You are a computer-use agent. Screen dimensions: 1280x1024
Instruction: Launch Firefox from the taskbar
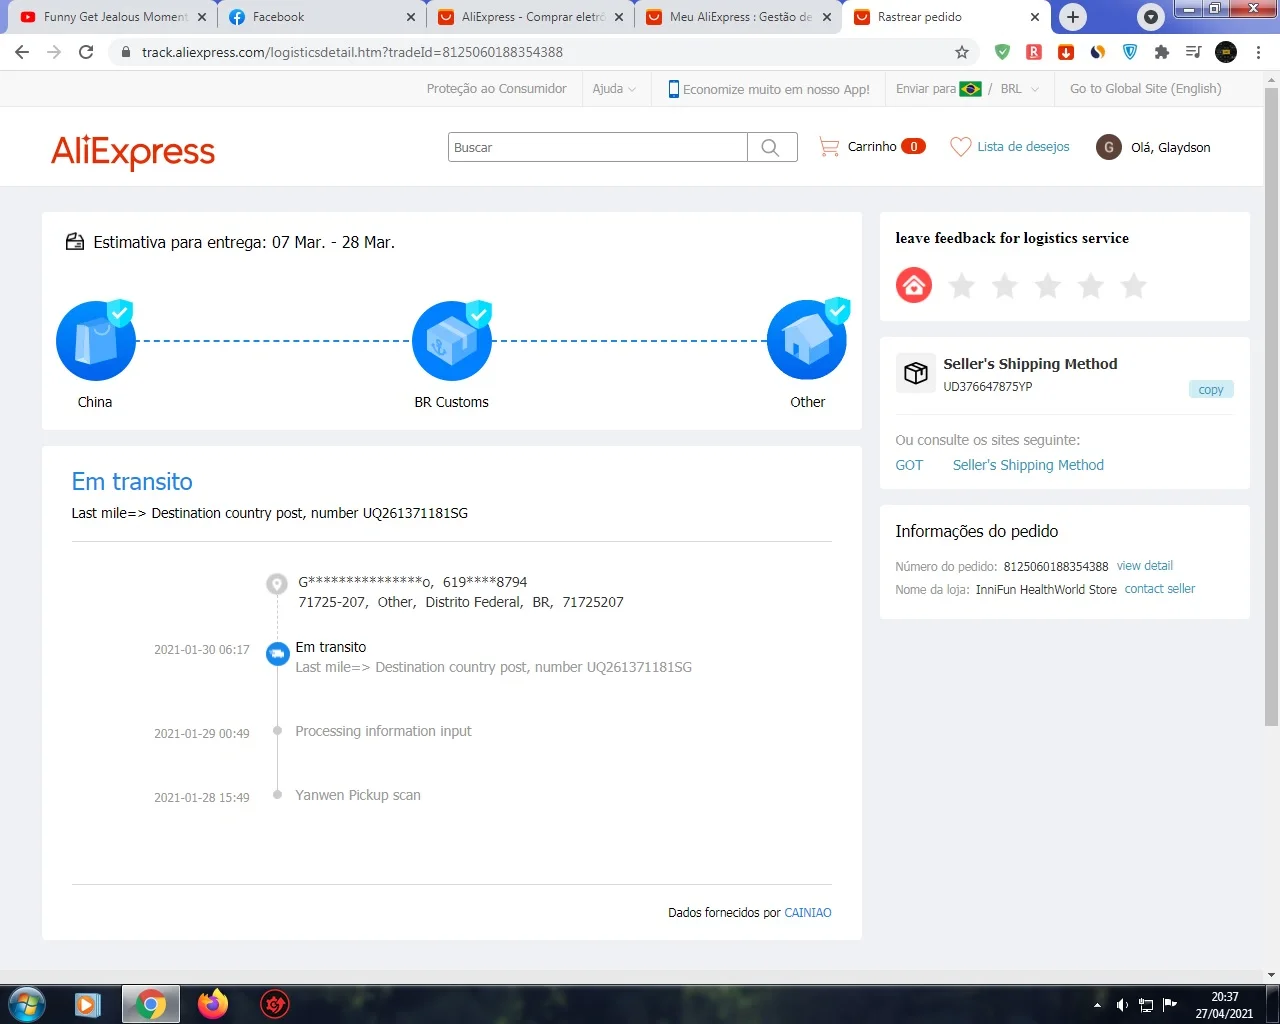(x=212, y=1004)
